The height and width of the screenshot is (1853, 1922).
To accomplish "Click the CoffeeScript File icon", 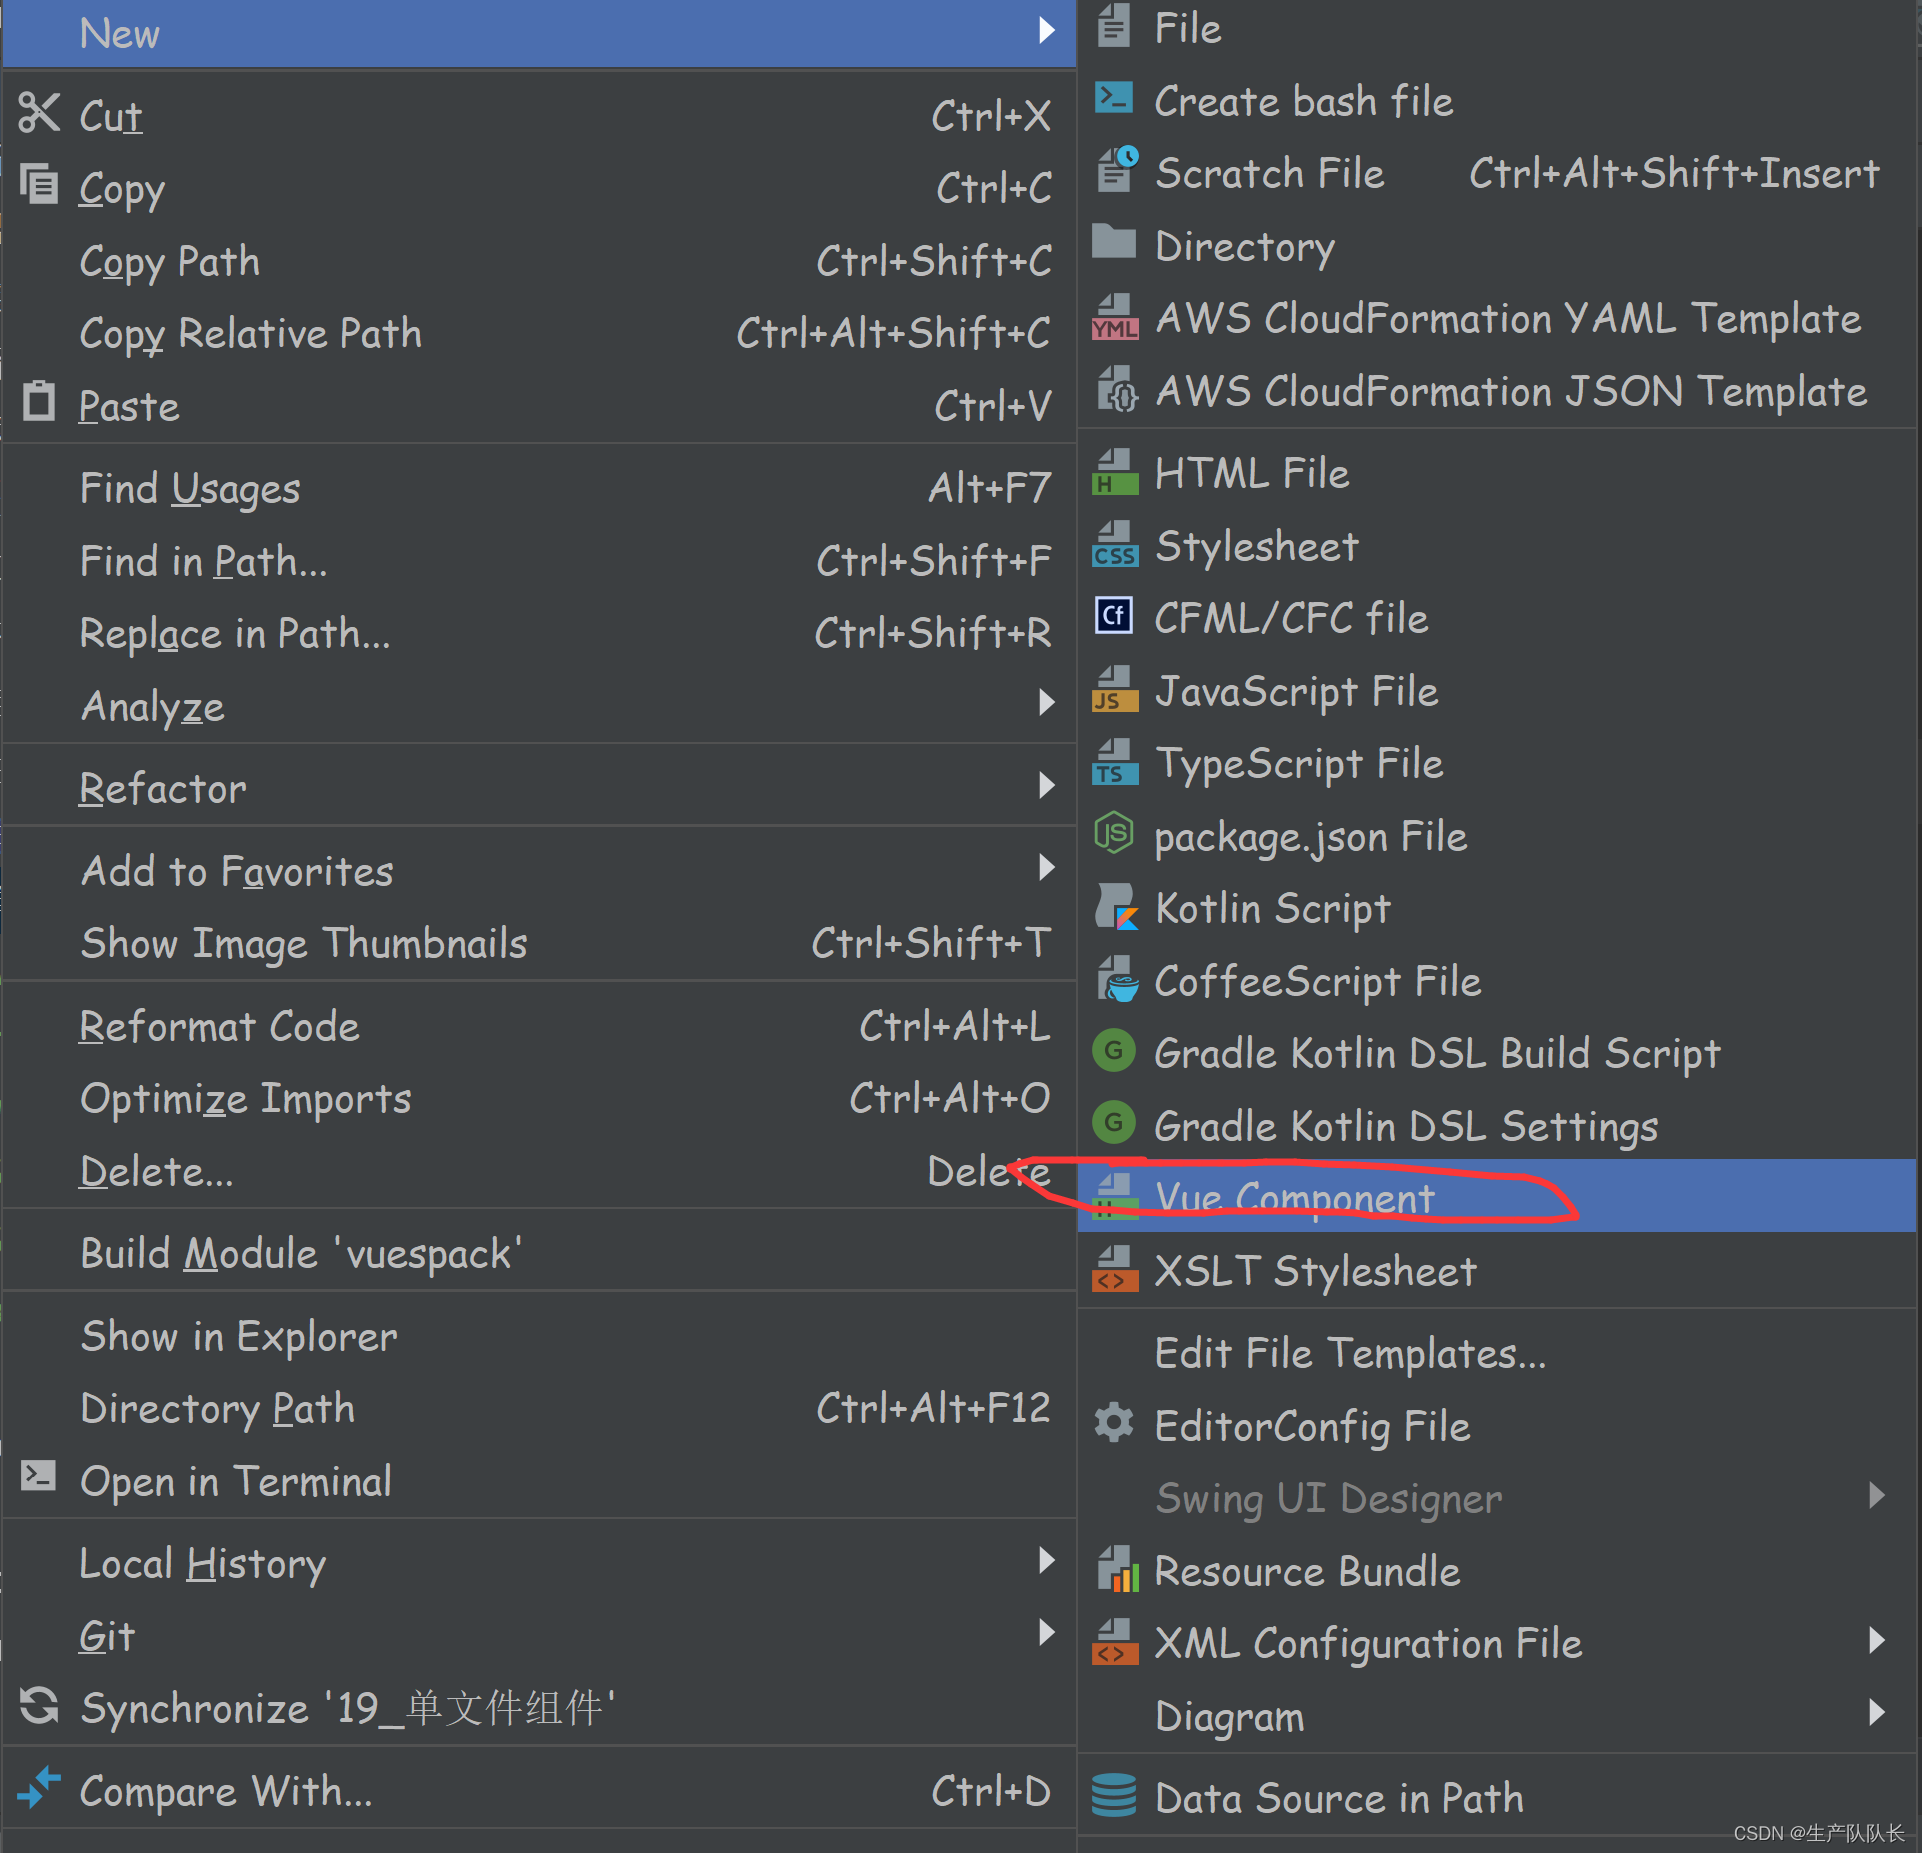I will click(x=1112, y=983).
